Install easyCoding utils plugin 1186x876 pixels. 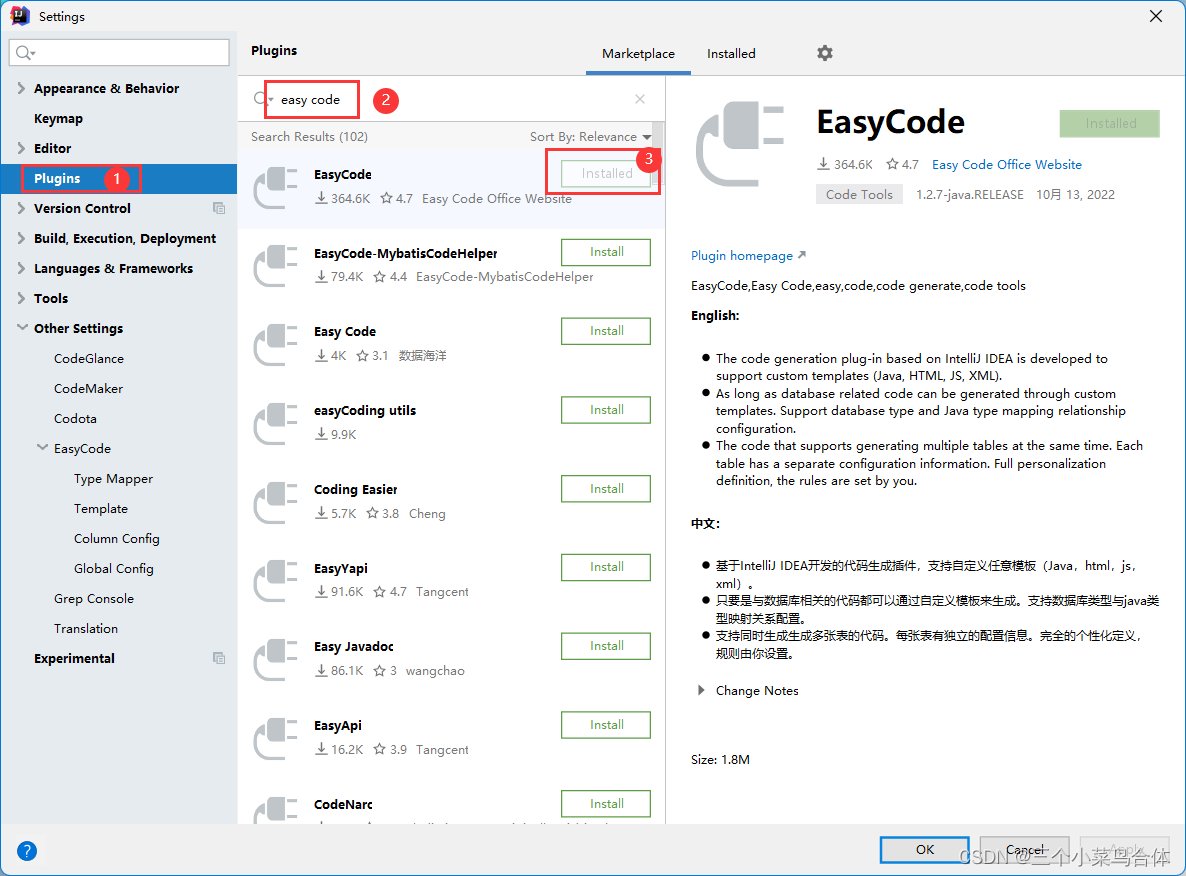[x=606, y=409]
